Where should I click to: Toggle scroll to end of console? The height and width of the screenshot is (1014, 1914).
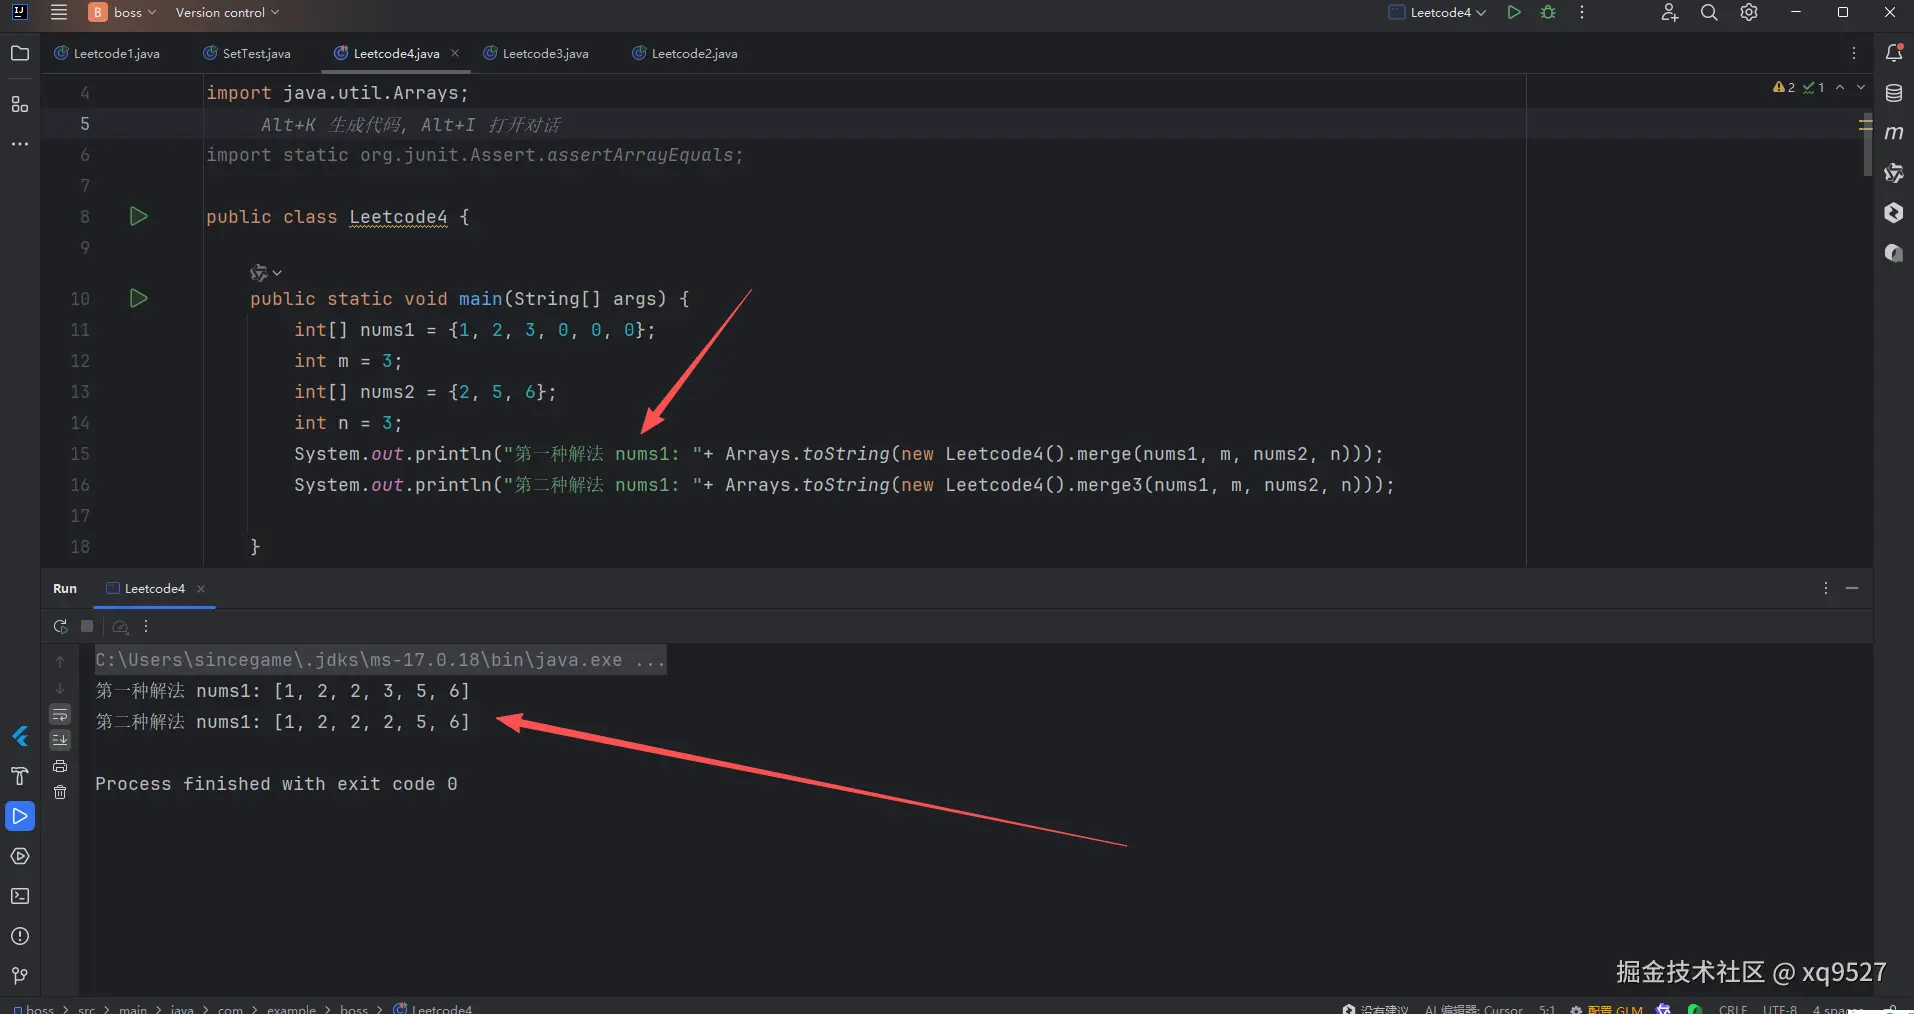[60, 740]
